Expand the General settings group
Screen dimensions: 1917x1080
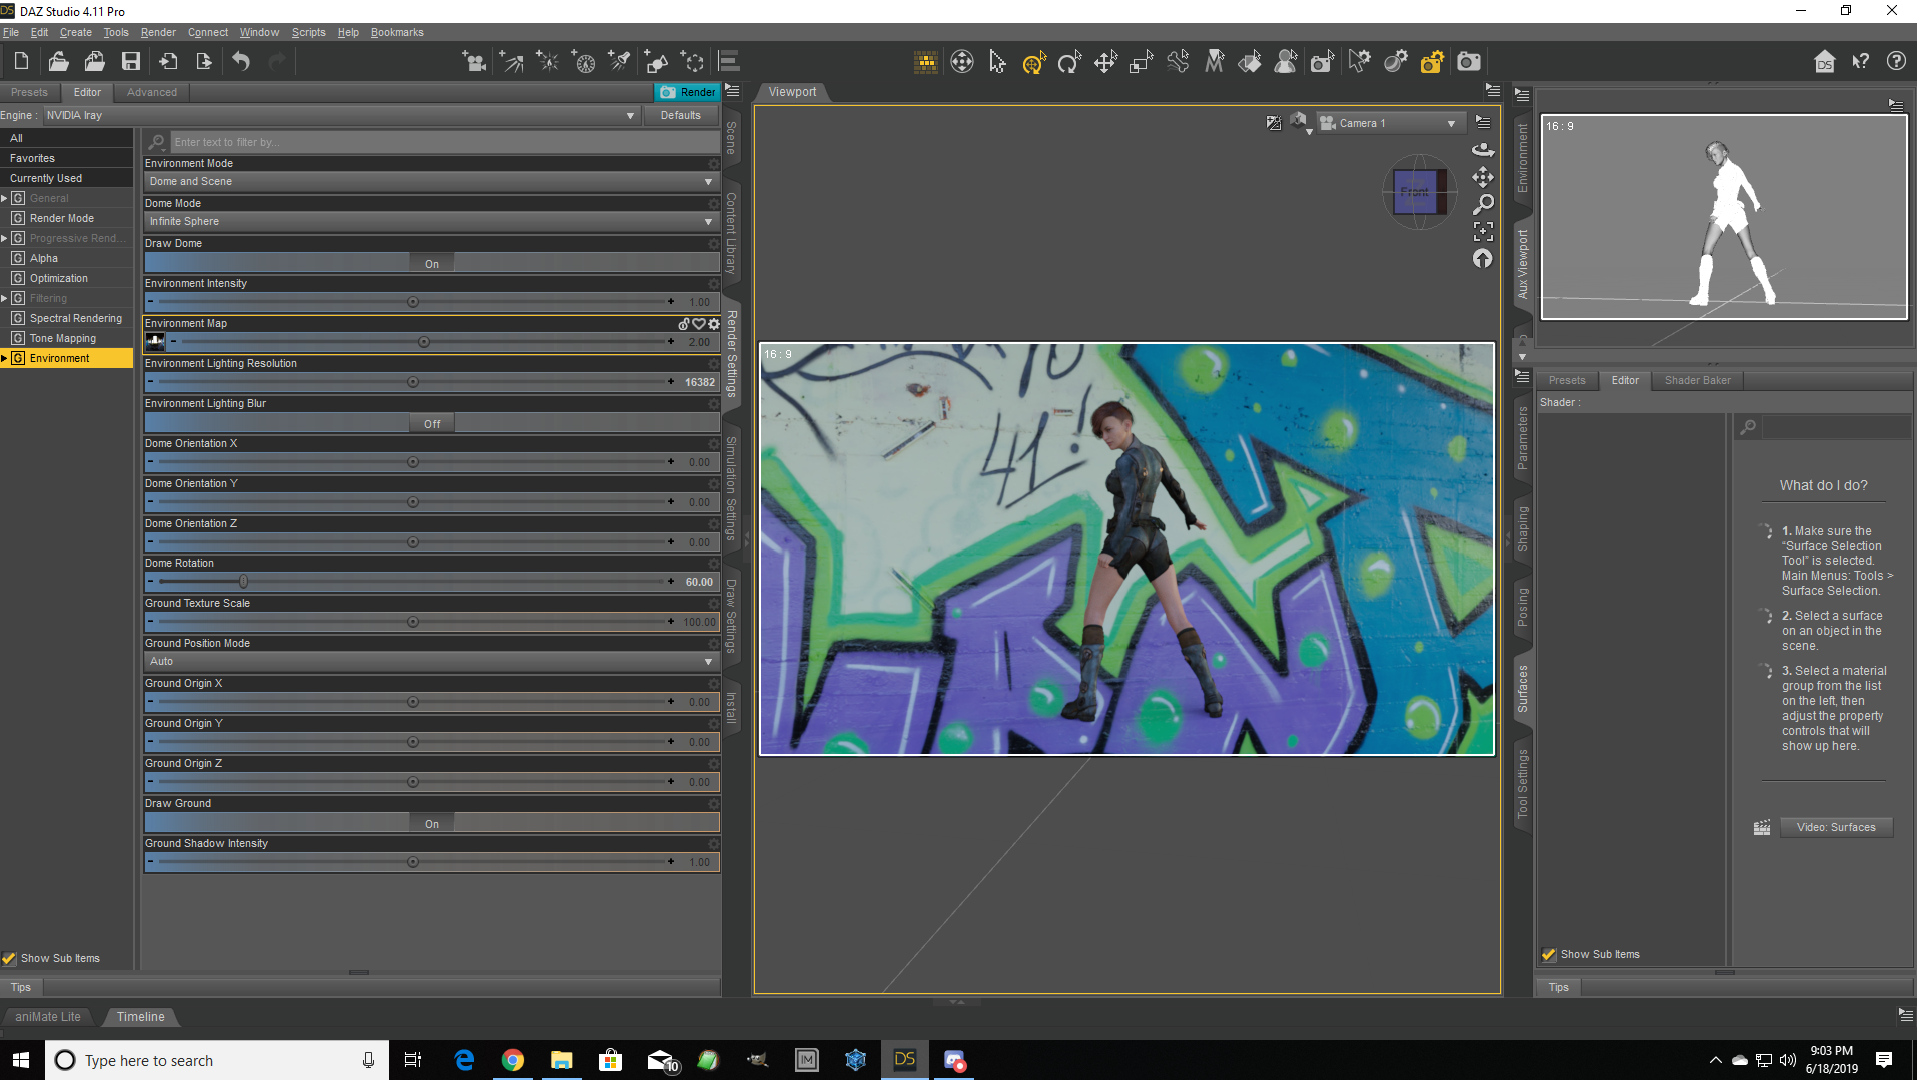pyautogui.click(x=4, y=198)
